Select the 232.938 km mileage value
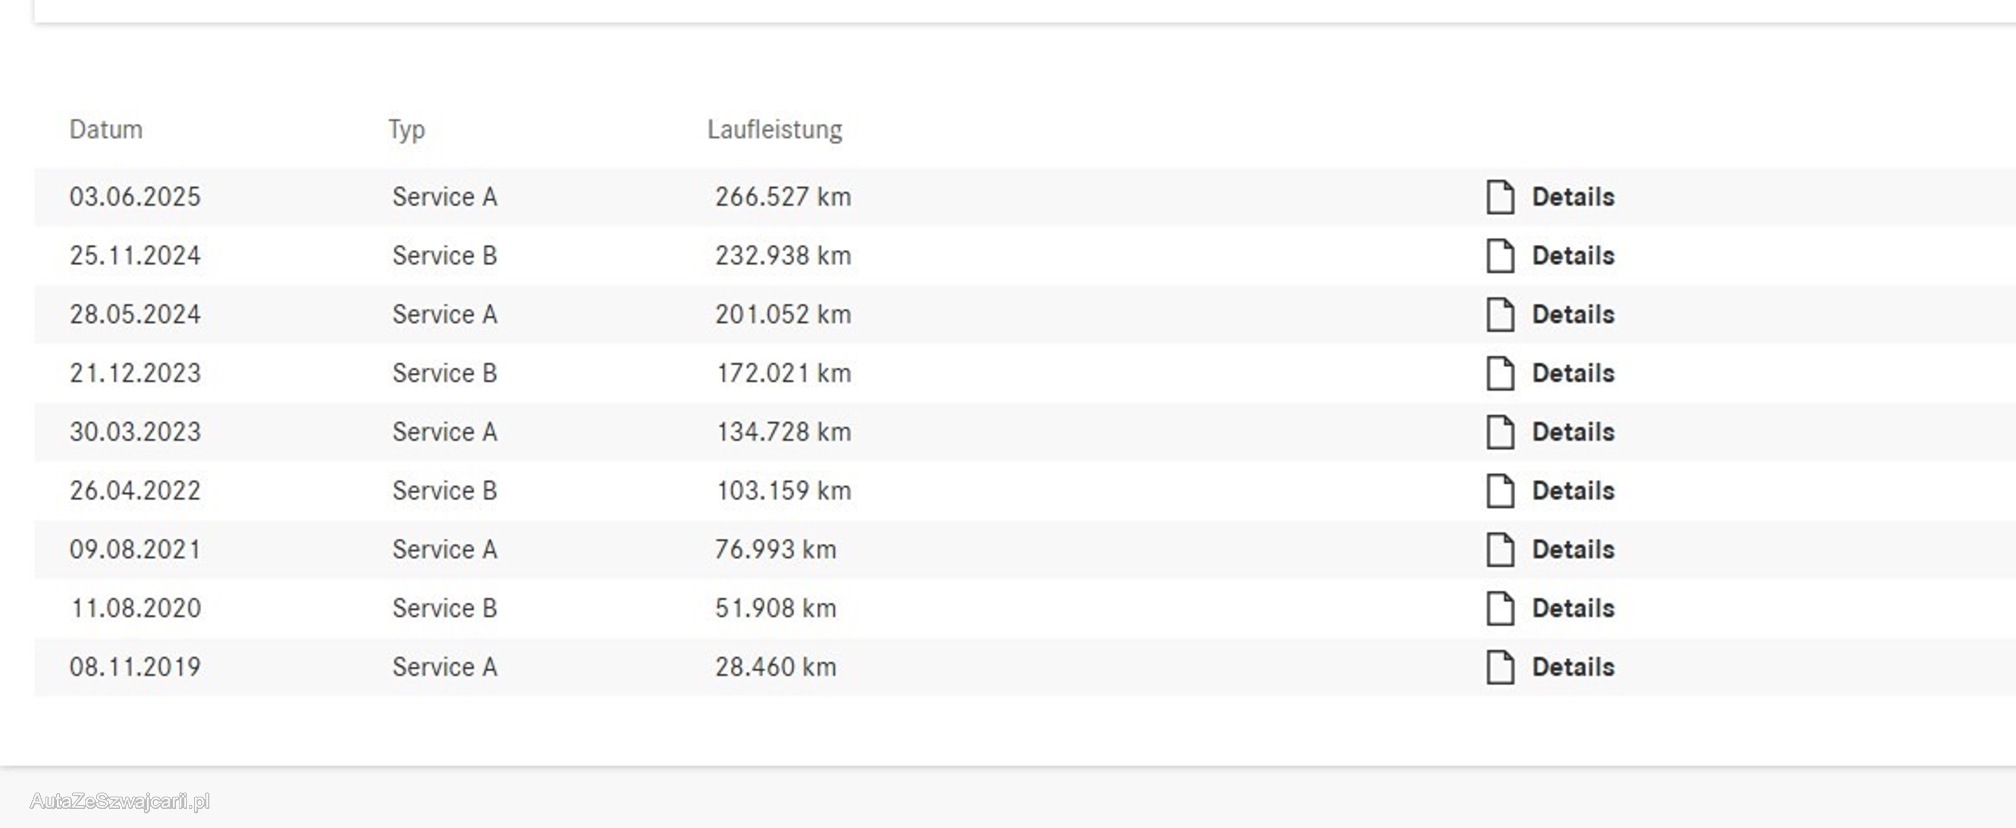This screenshot has width=2016, height=828. (782, 256)
